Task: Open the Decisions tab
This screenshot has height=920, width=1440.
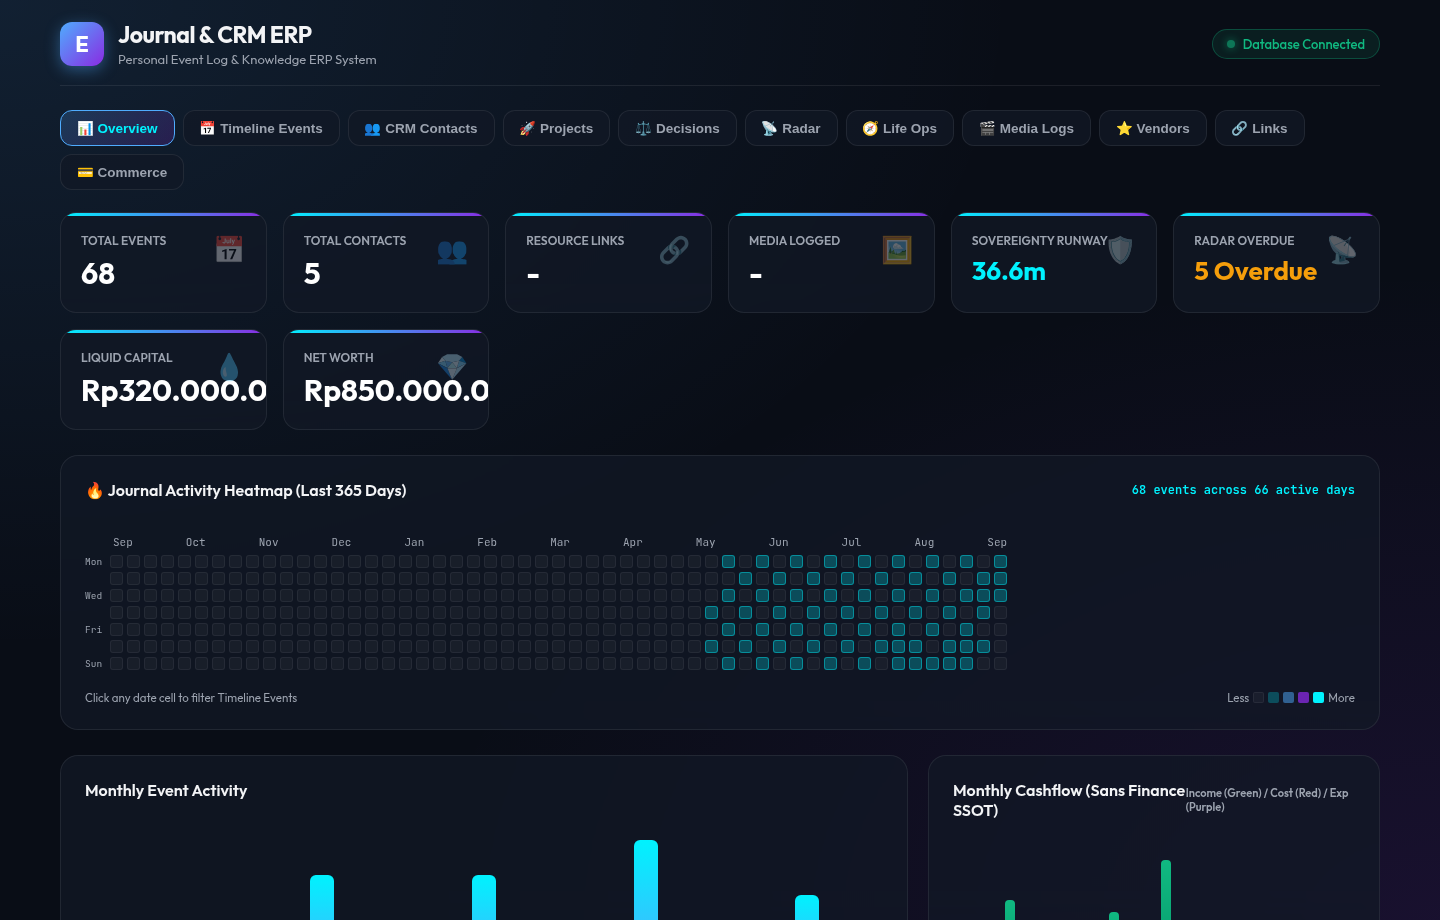Action: [x=677, y=128]
